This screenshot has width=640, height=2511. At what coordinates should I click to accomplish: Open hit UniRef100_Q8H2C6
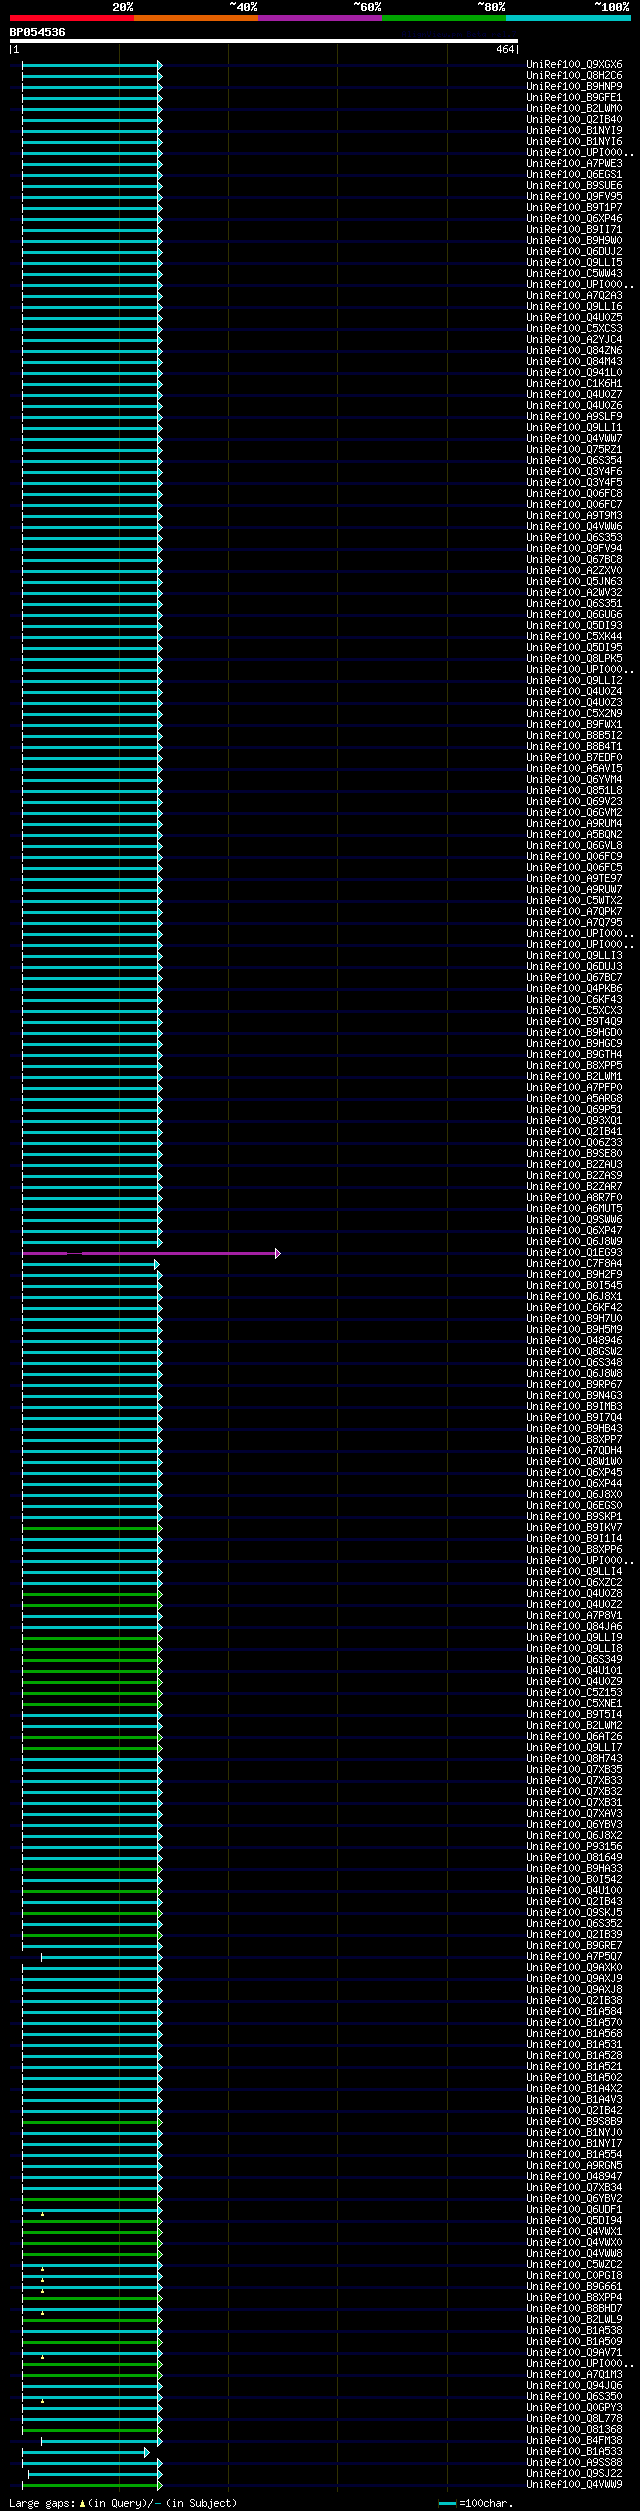pos(574,76)
